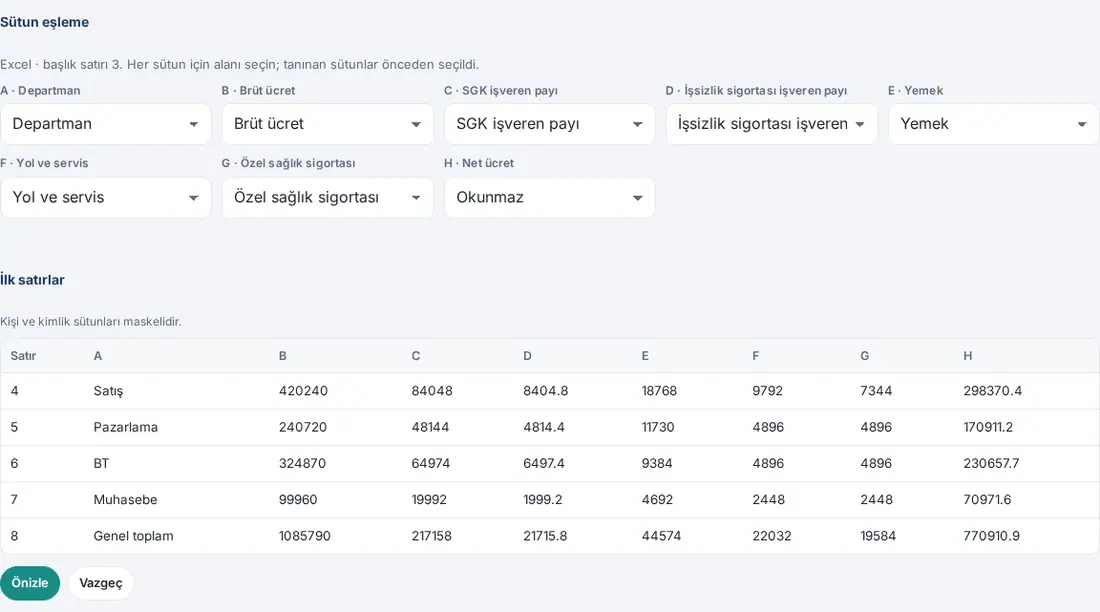
Task: Click the İlk satırlar heading
Action: (32, 280)
